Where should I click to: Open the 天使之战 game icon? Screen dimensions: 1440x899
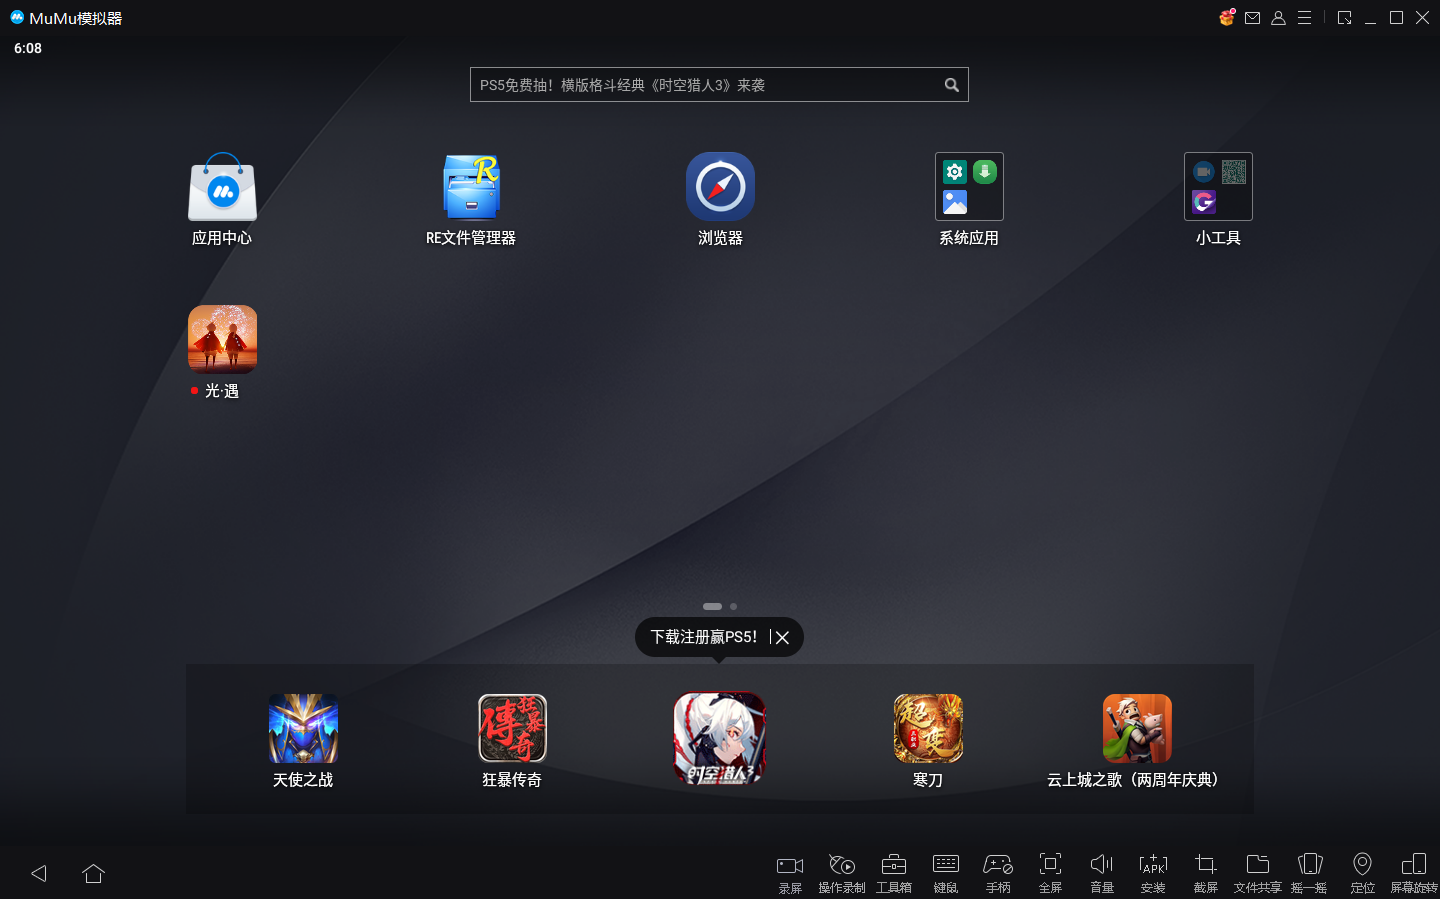pos(303,728)
